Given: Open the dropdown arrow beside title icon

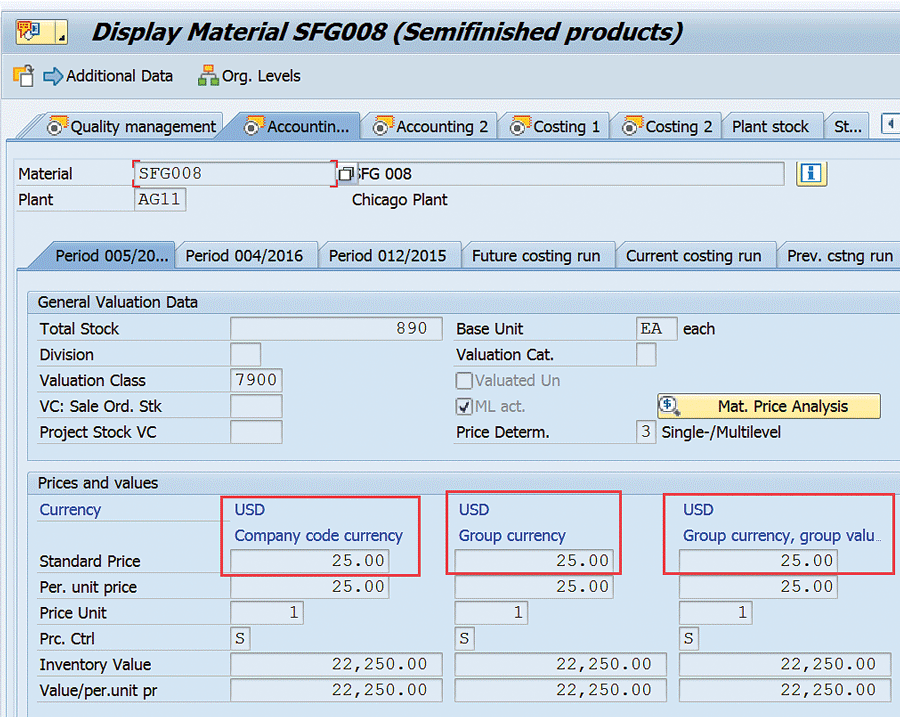Looking at the screenshot, I should 61,37.
